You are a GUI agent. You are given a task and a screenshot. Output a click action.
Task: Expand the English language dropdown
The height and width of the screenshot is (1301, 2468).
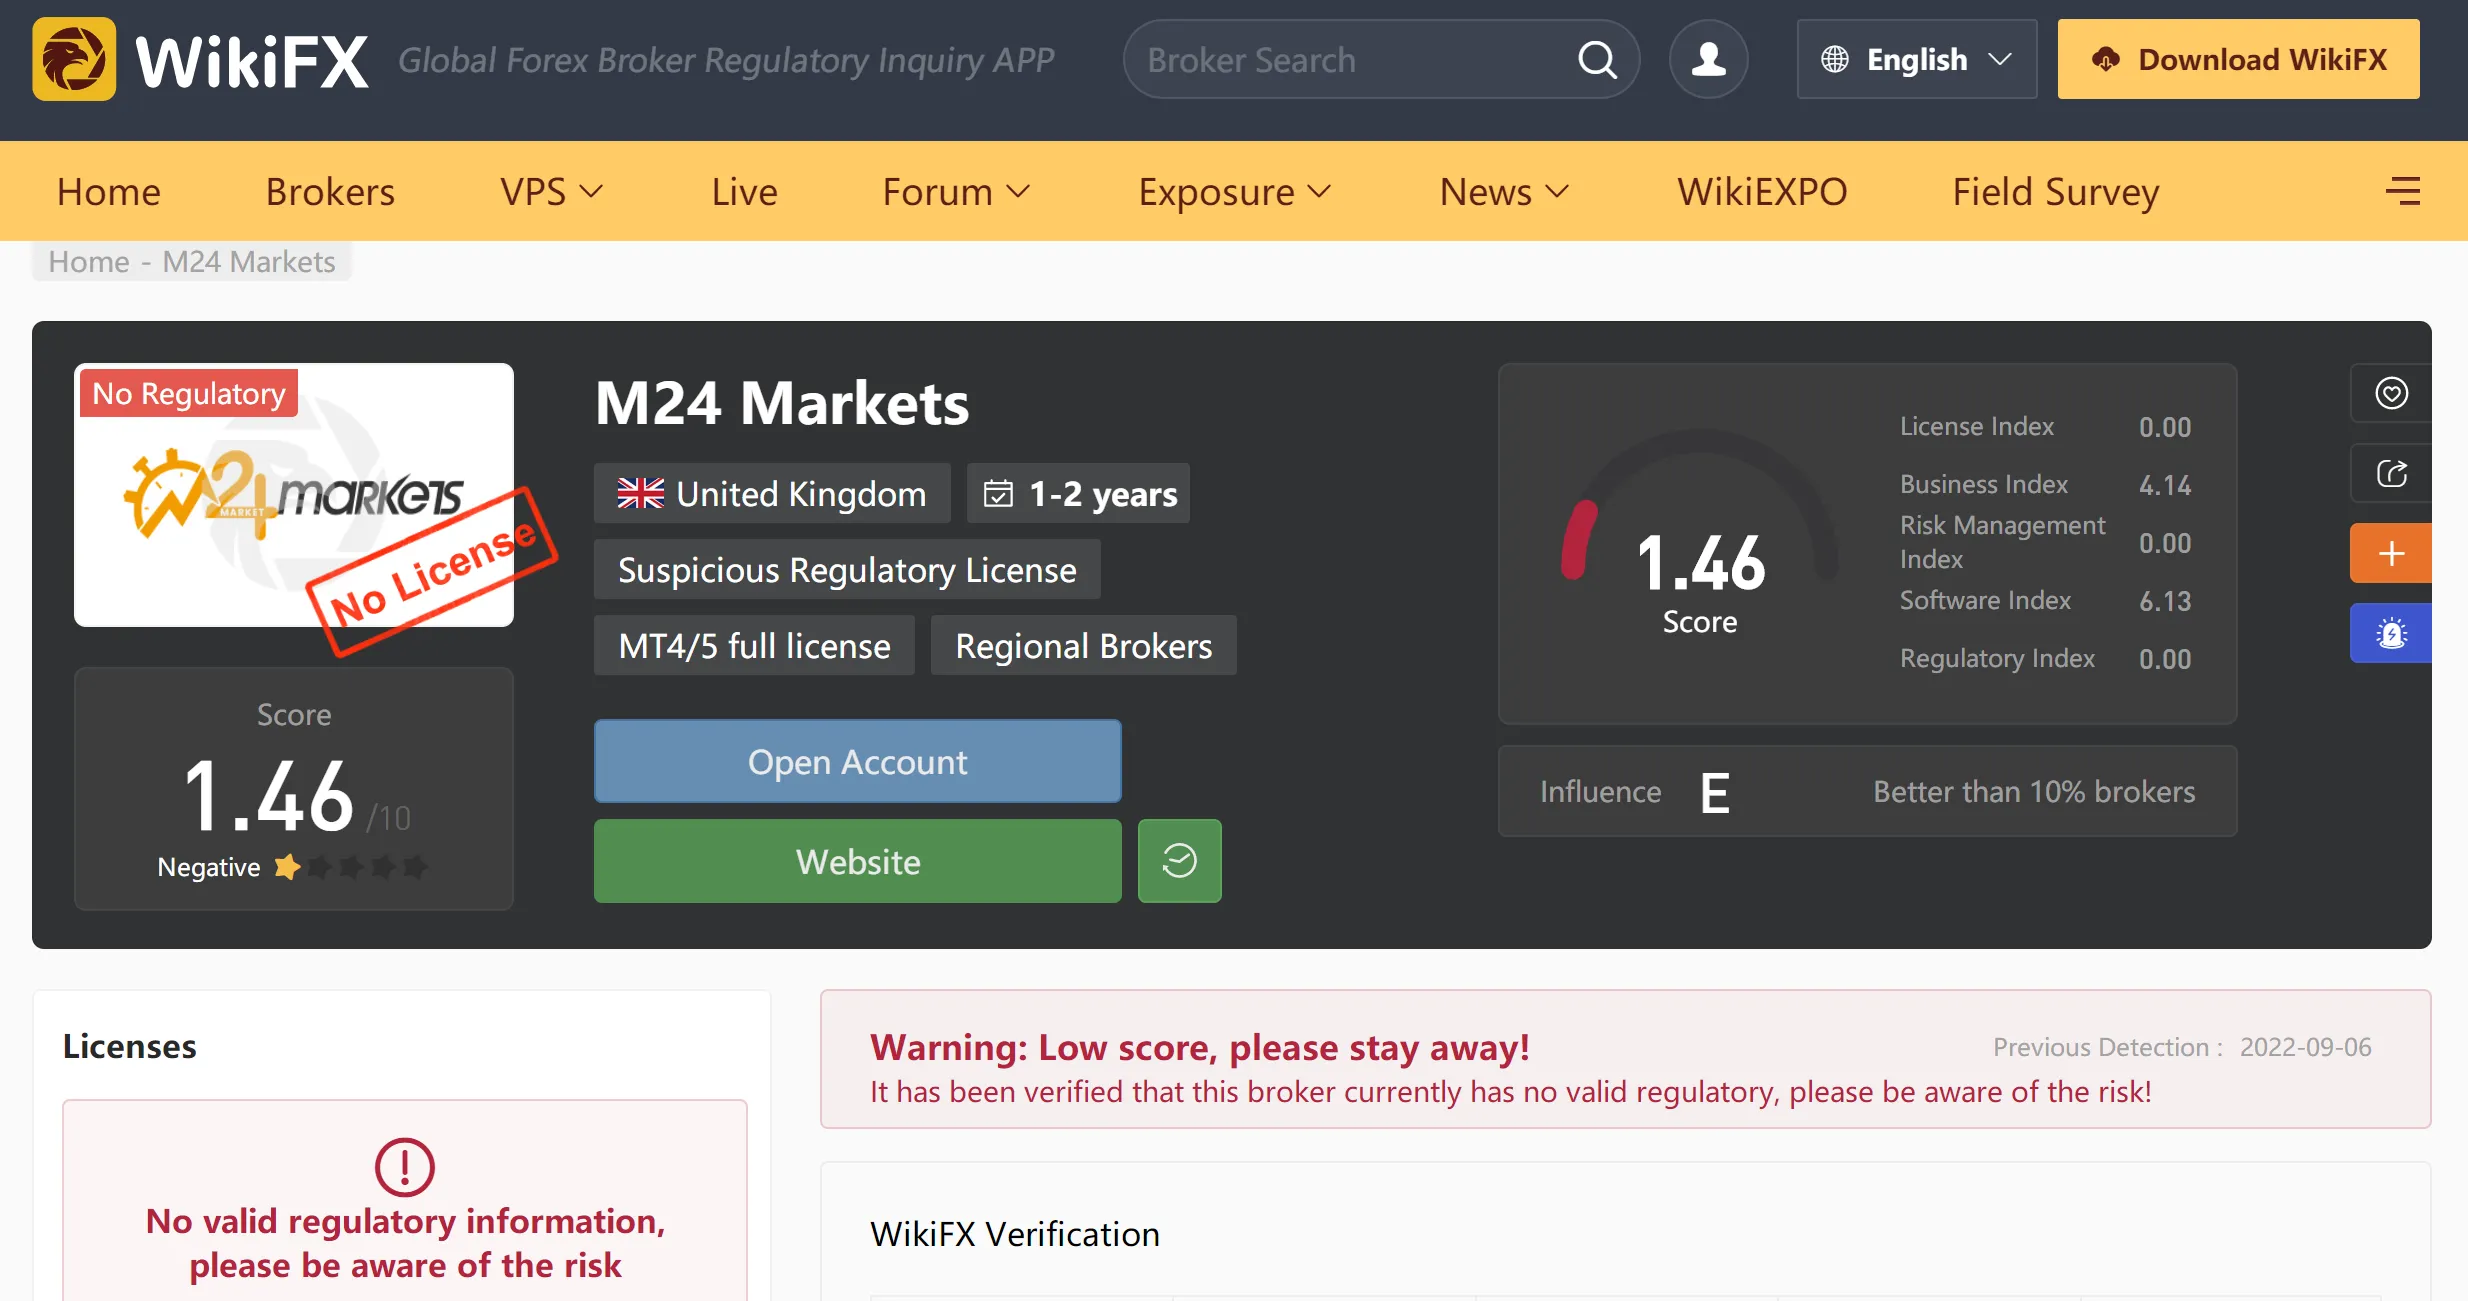[1917, 59]
